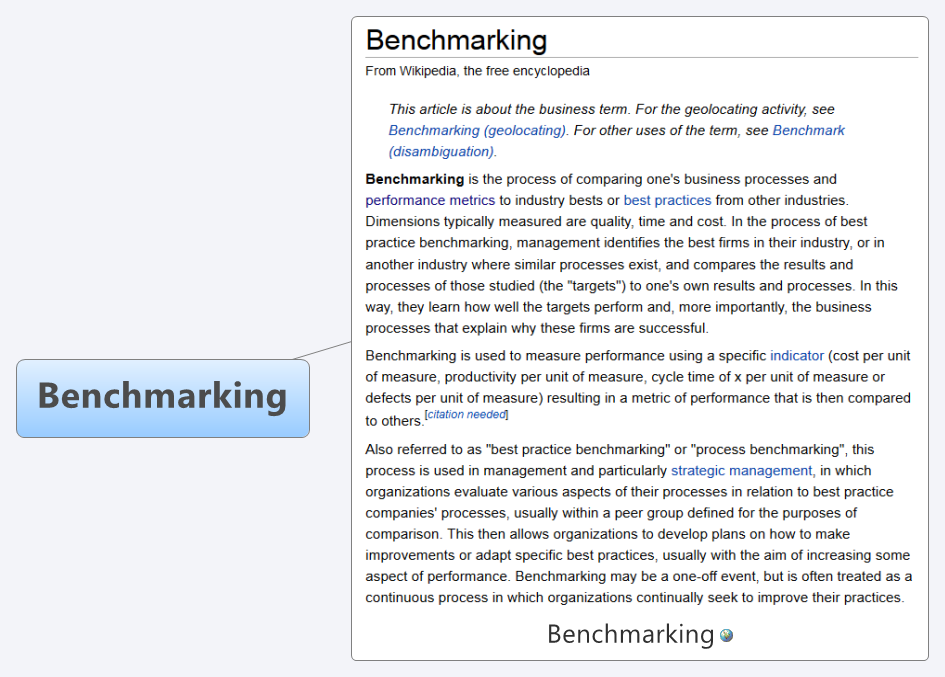Select the blue Benchmarking mind map node
Viewport: 945px width, 677px height.
pyautogui.click(x=163, y=398)
